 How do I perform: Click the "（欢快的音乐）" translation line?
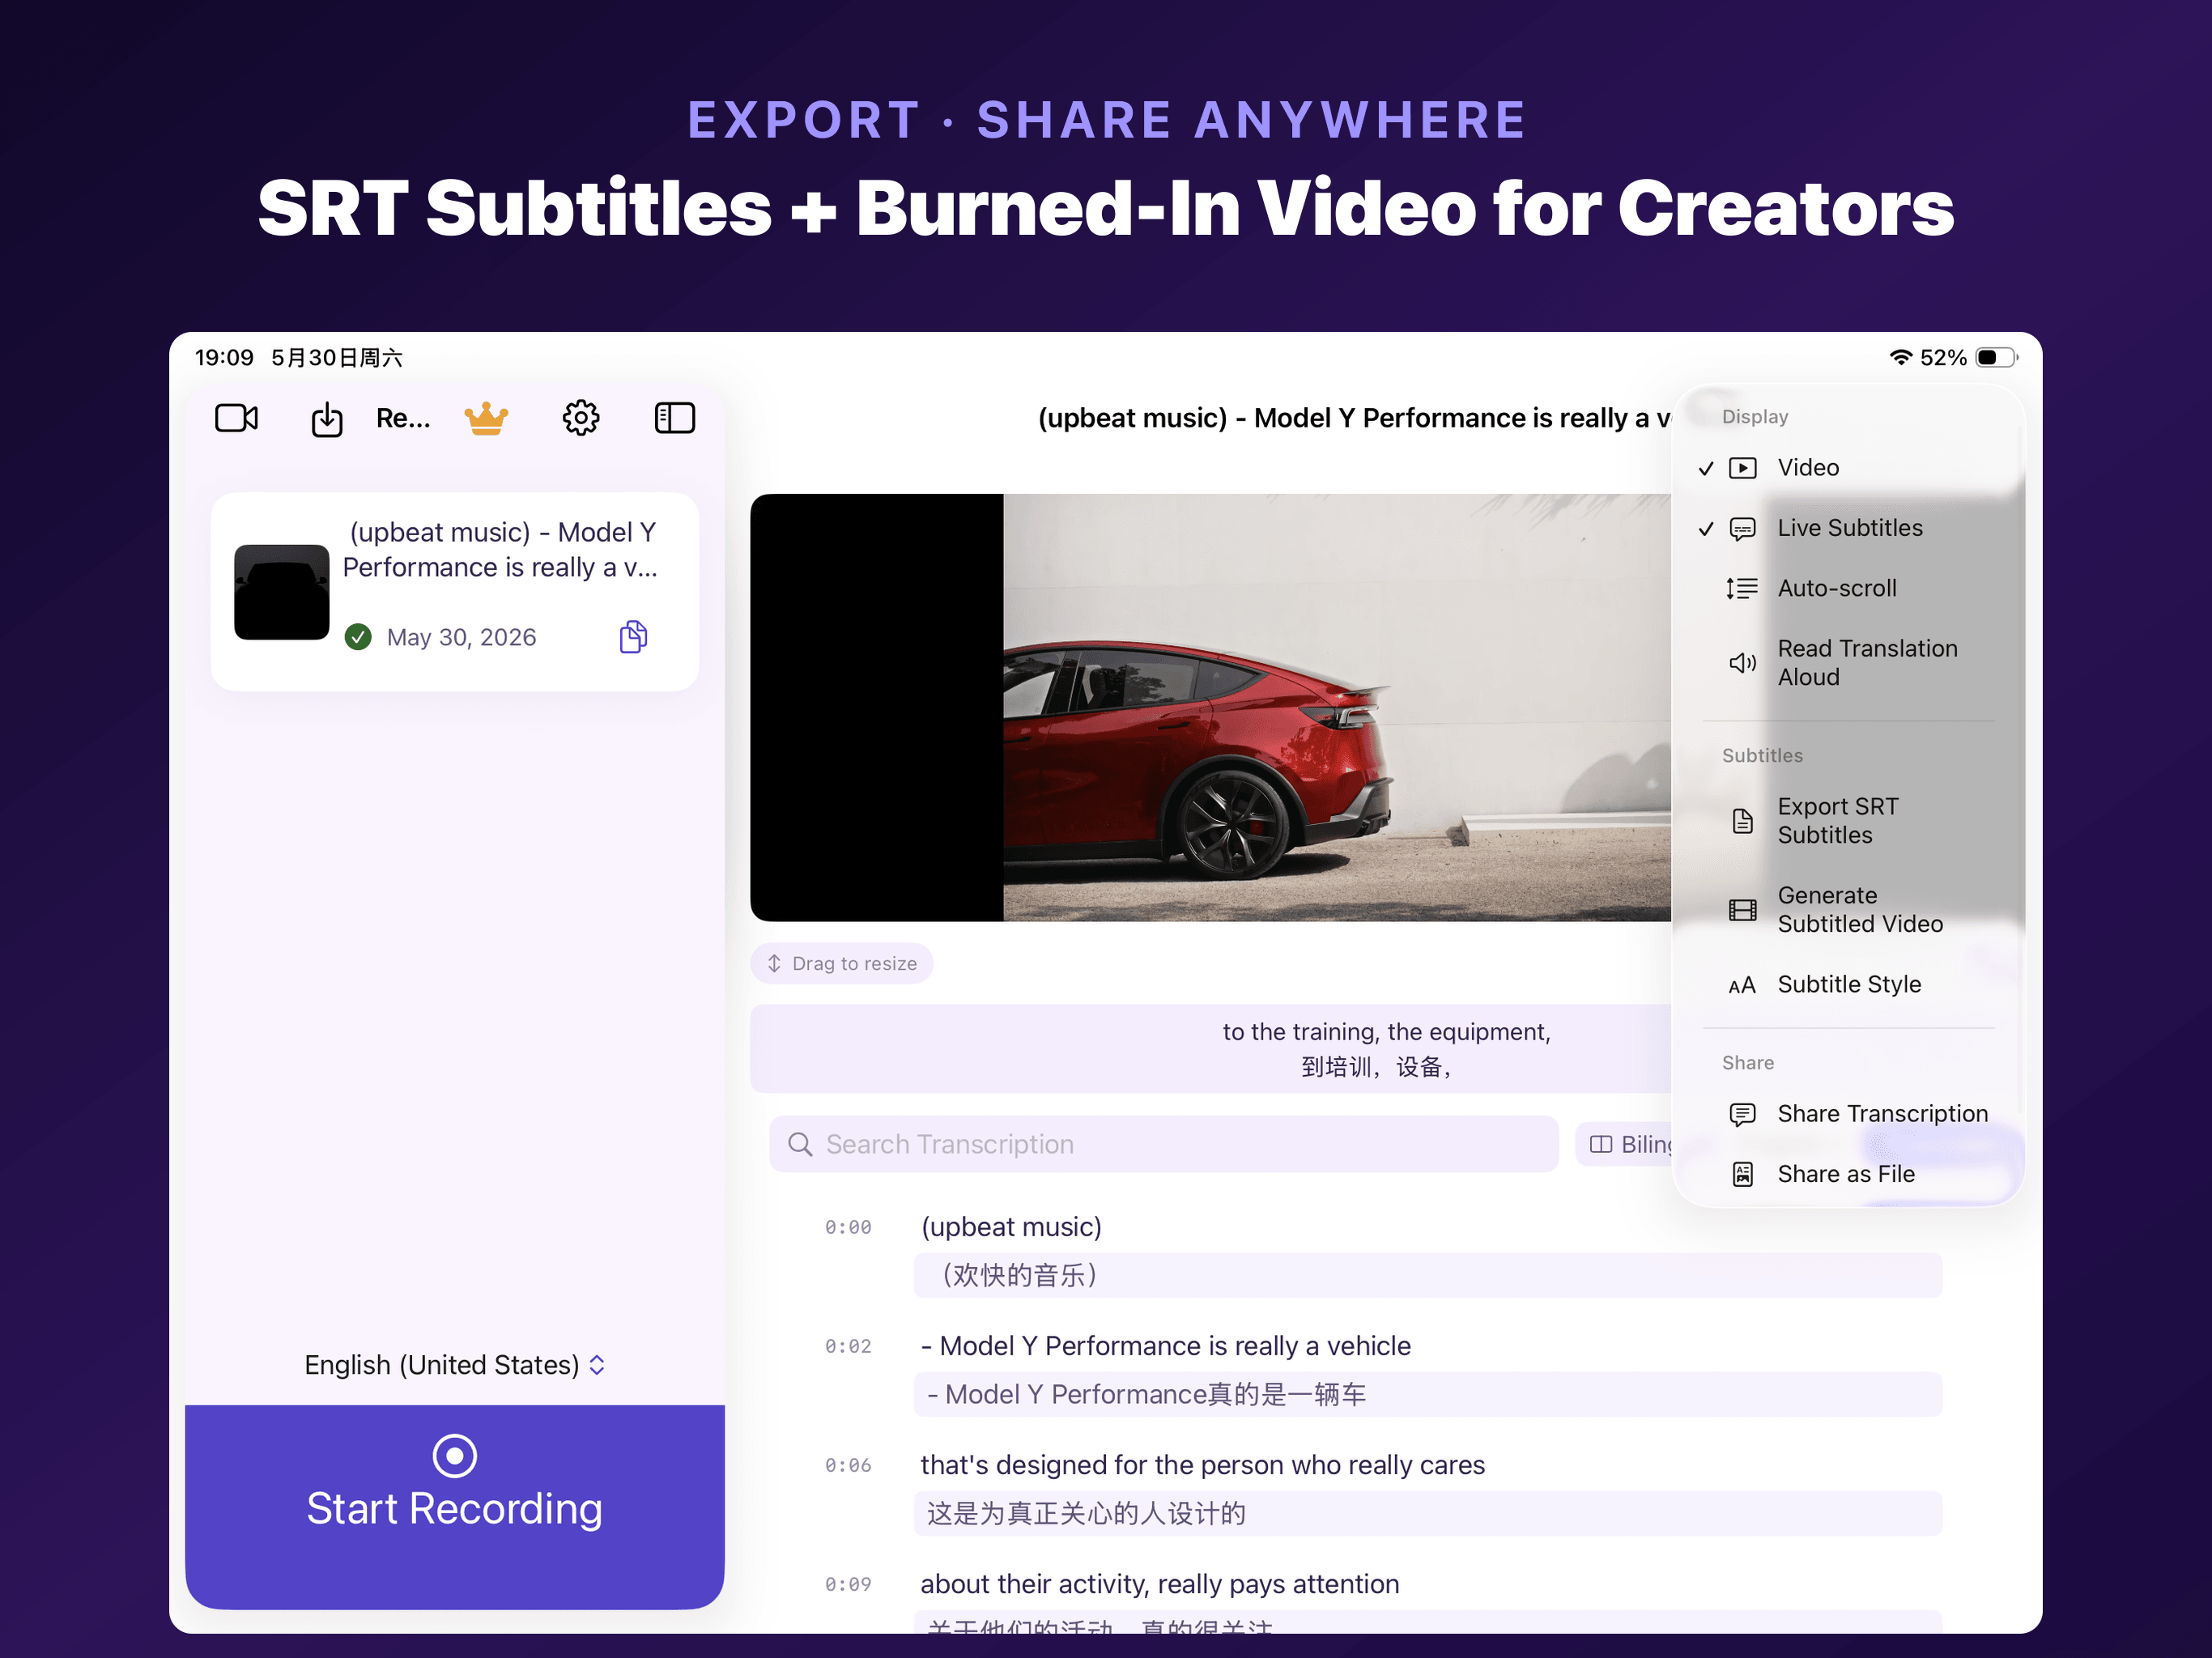tap(1428, 1275)
